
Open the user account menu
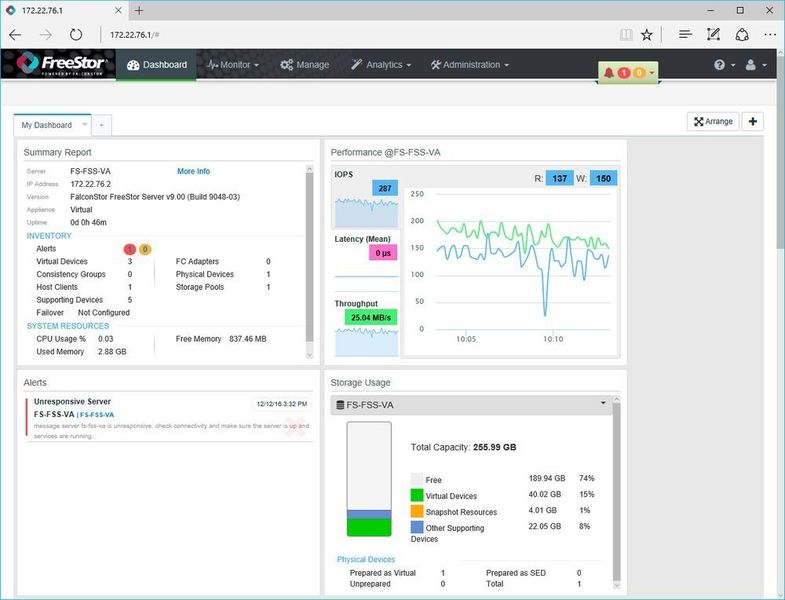[x=755, y=65]
